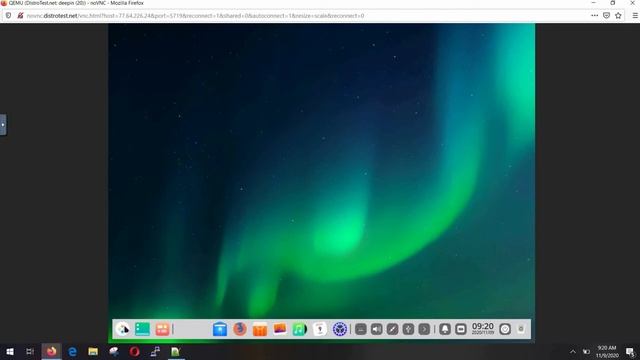640x360 pixels.
Task: Open the Windows Action Center notifications icon
Action: [x=630, y=351]
